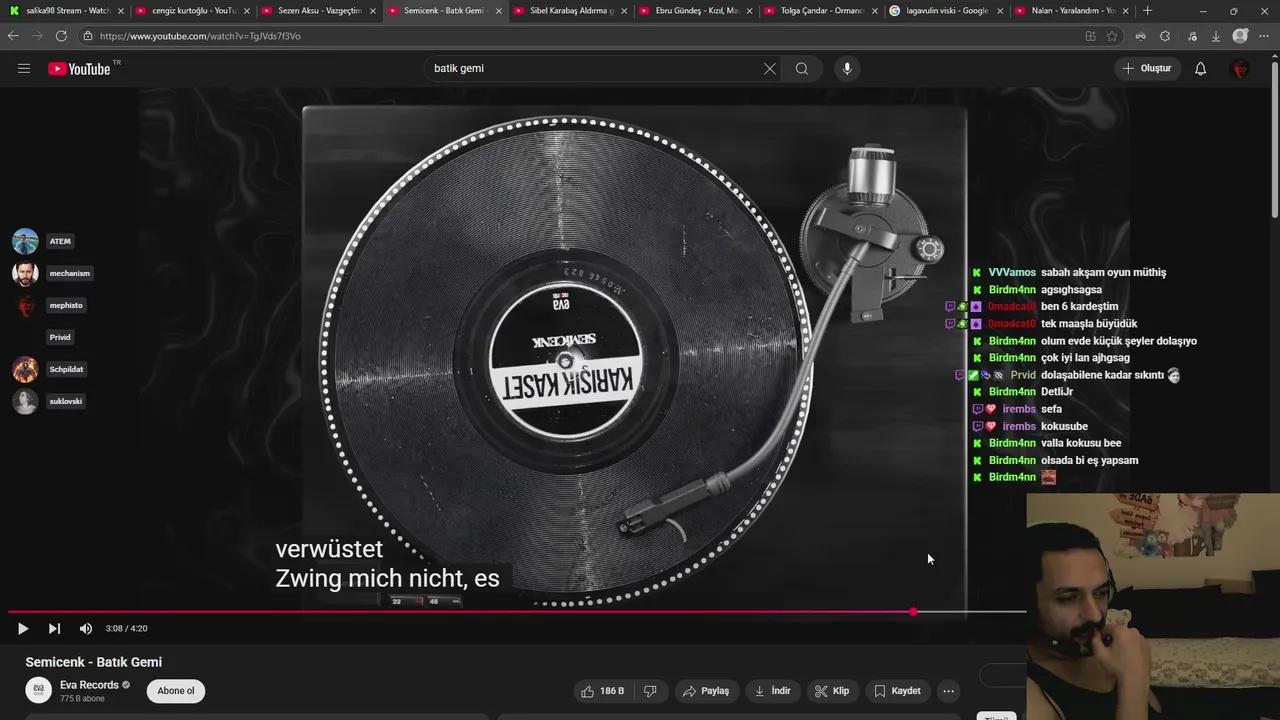Open the media control music icon
This screenshot has width=1280, height=720.
(1191, 36)
